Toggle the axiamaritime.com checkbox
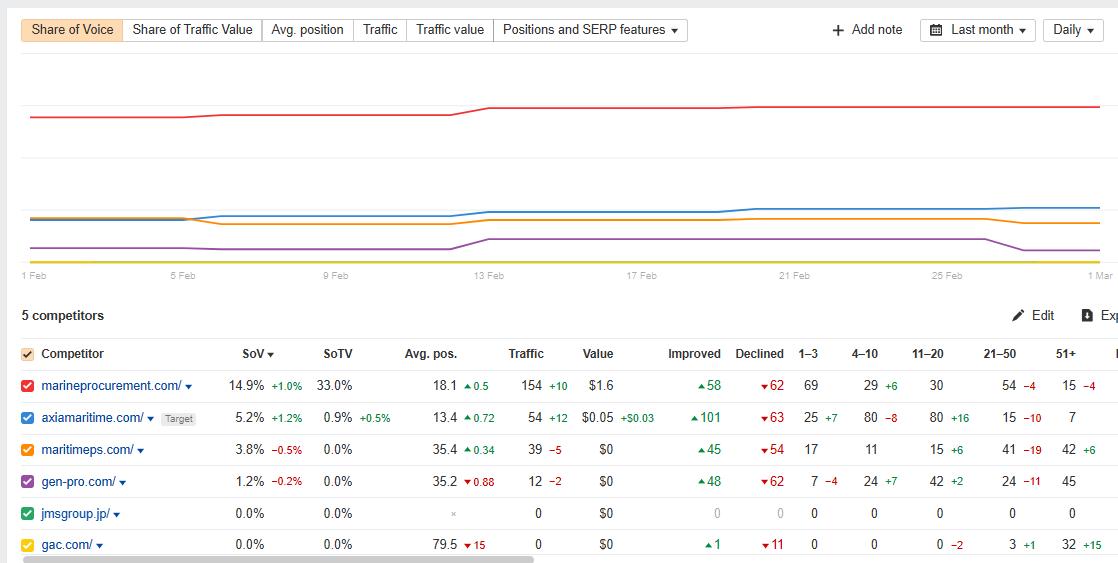Screen dimensions: 1118x563 (x=28, y=418)
